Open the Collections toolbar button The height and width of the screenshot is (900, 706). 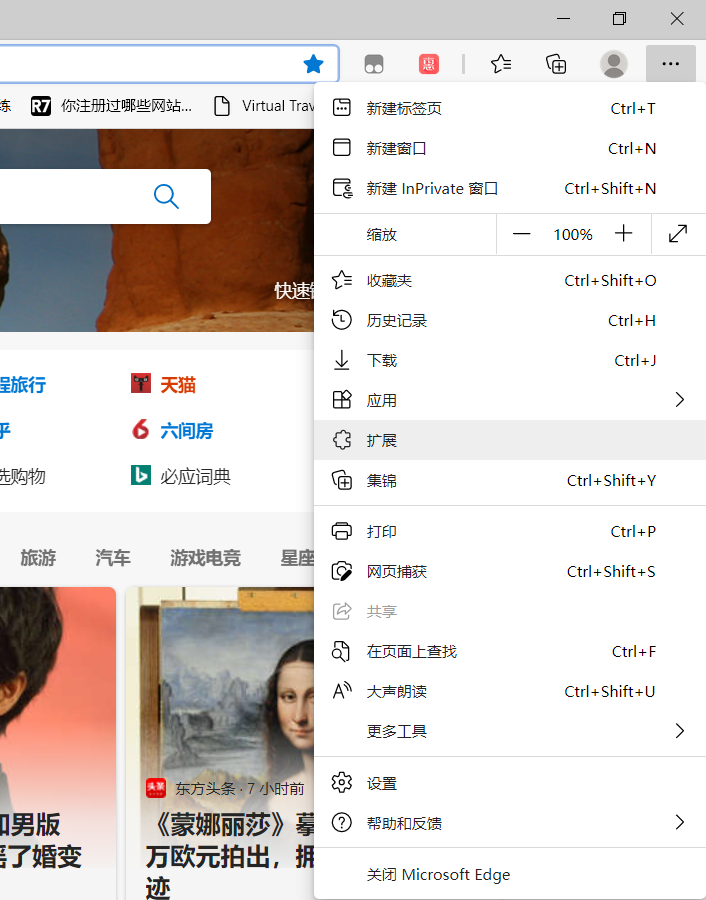556,64
